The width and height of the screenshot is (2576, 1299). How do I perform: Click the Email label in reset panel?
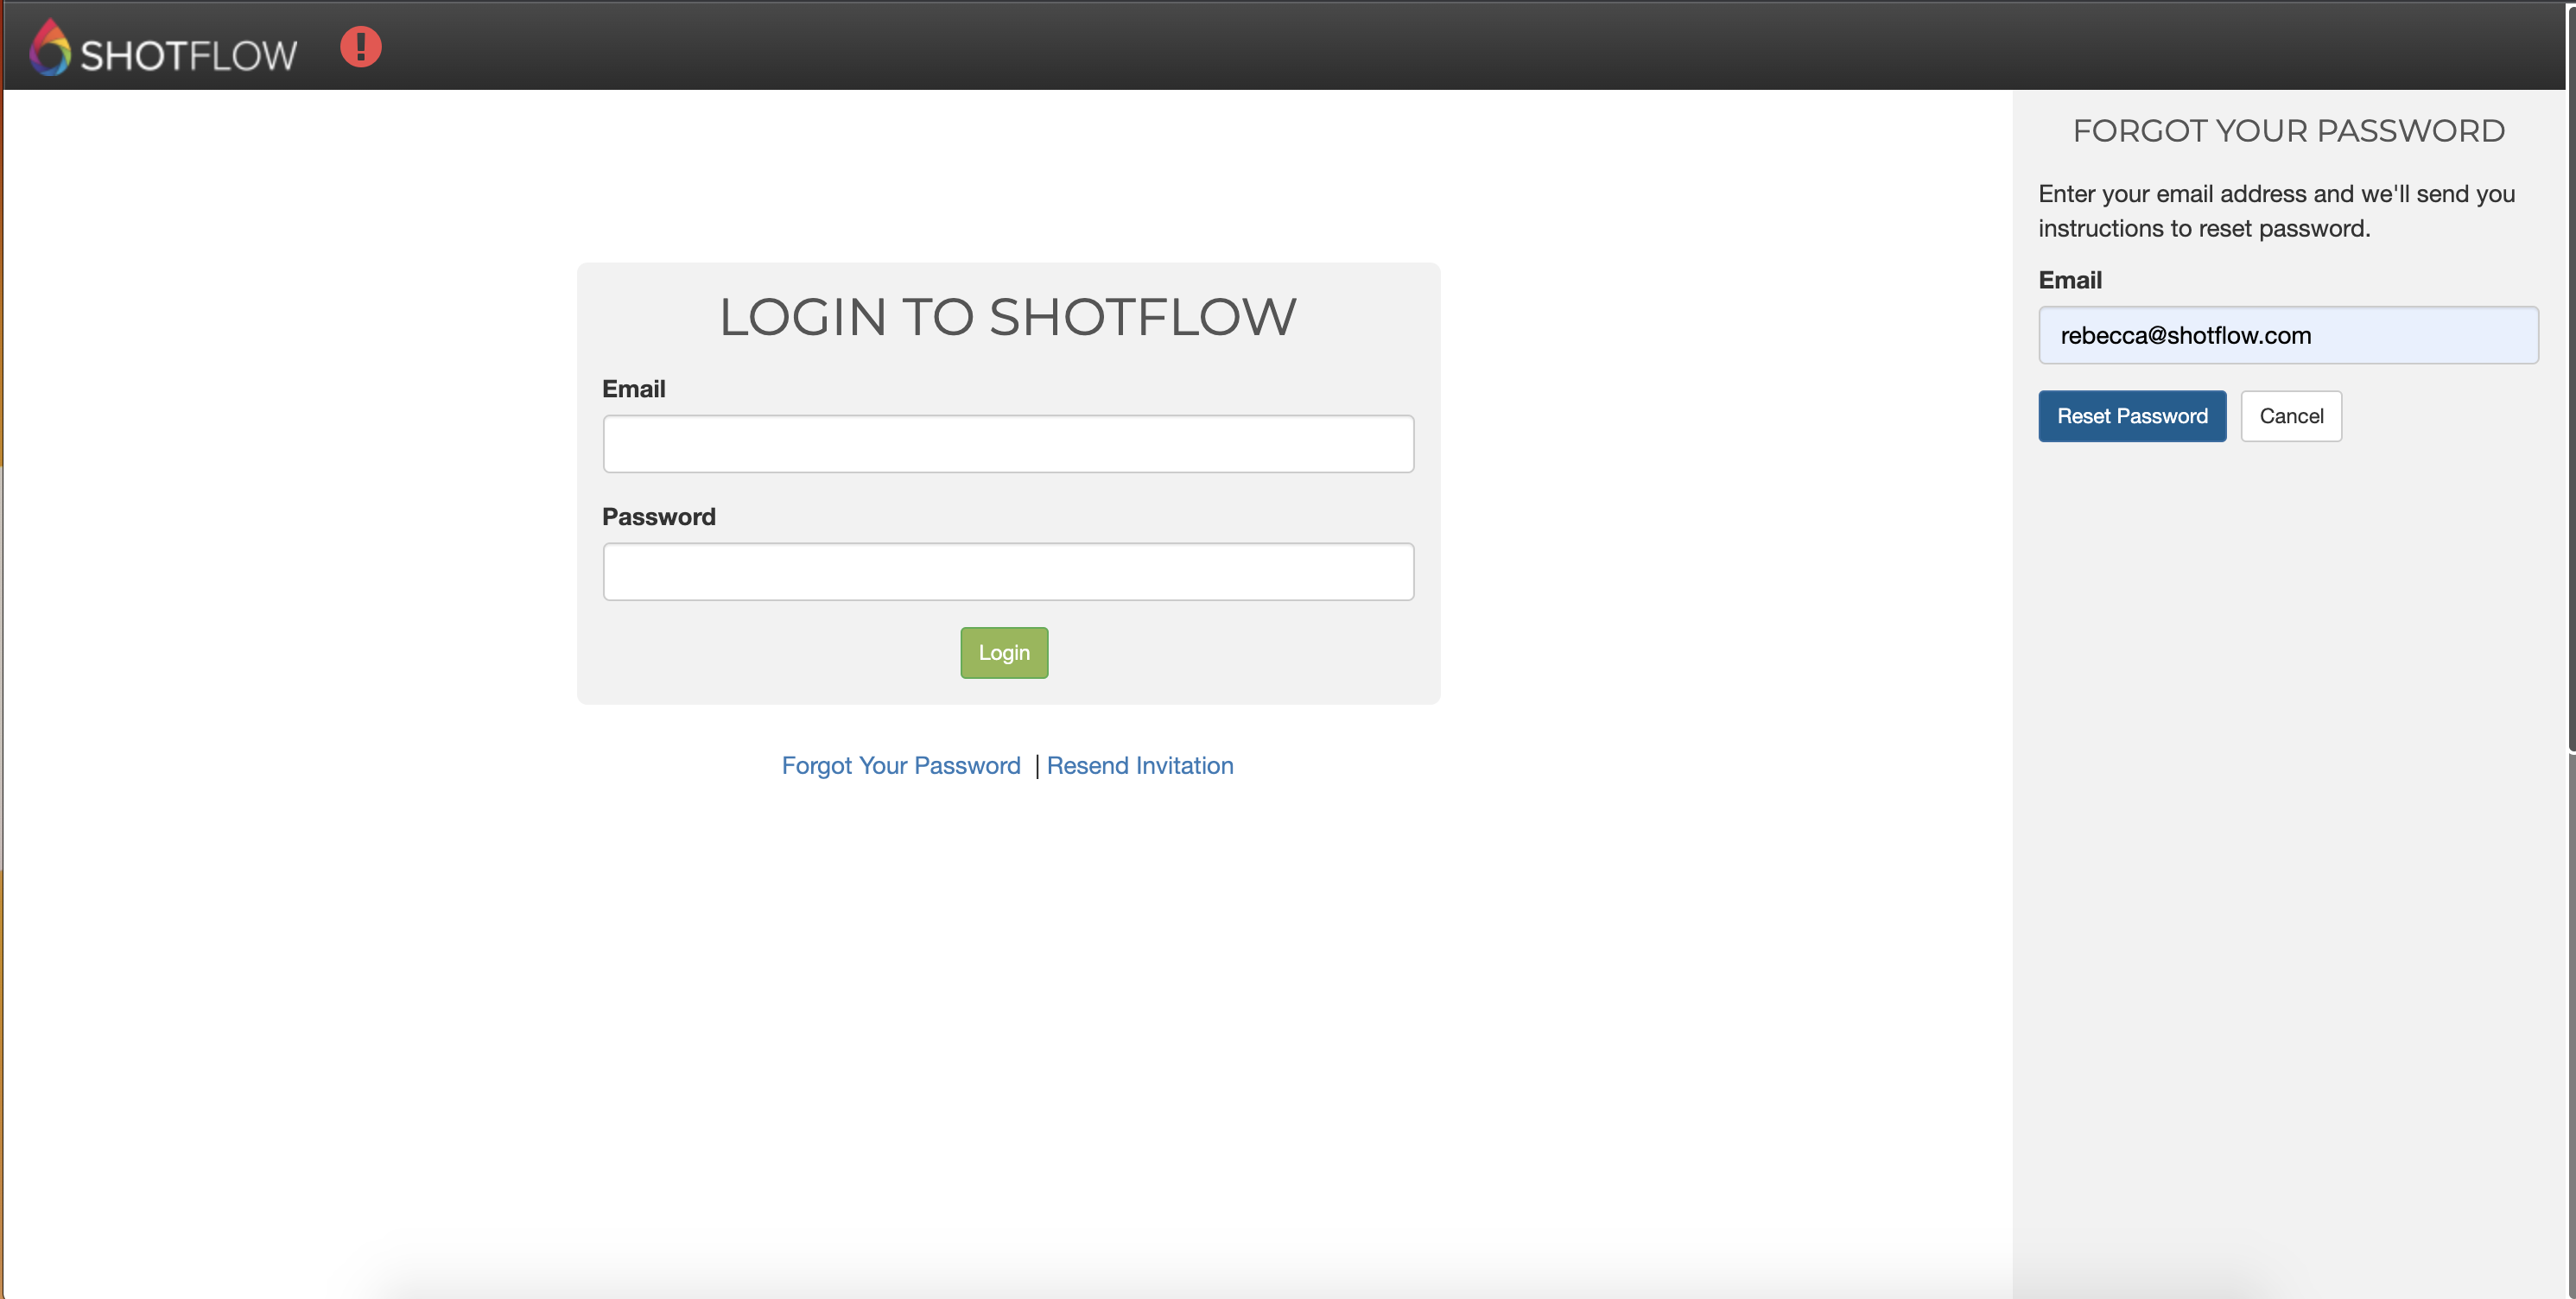click(x=2069, y=280)
